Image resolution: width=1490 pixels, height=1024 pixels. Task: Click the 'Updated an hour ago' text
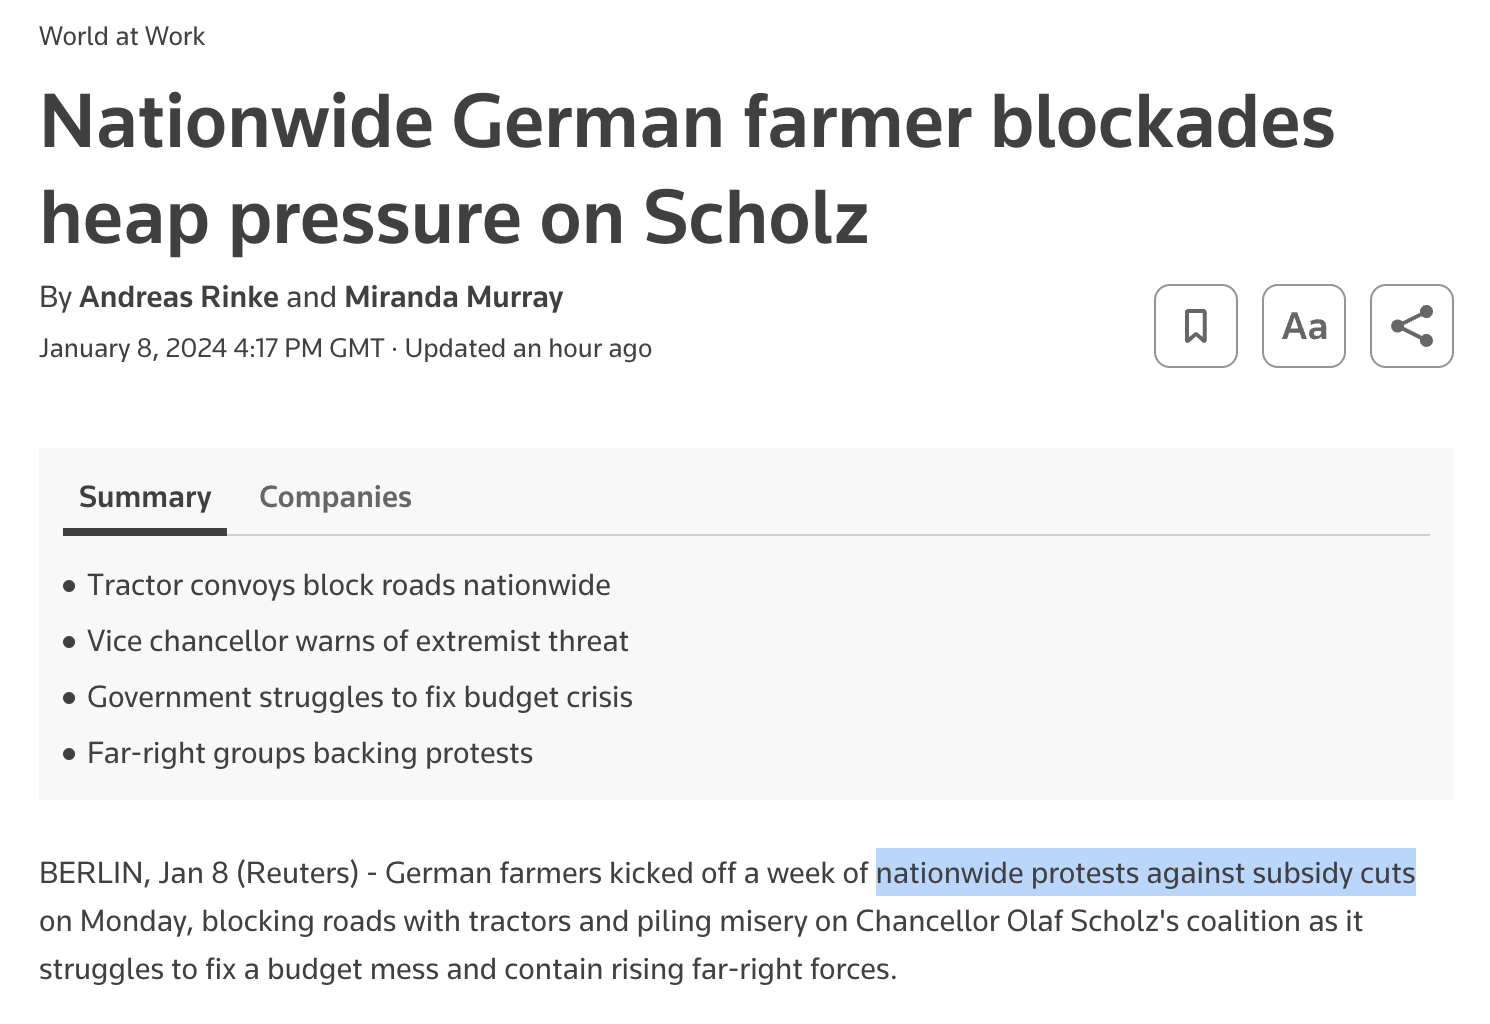[528, 348]
